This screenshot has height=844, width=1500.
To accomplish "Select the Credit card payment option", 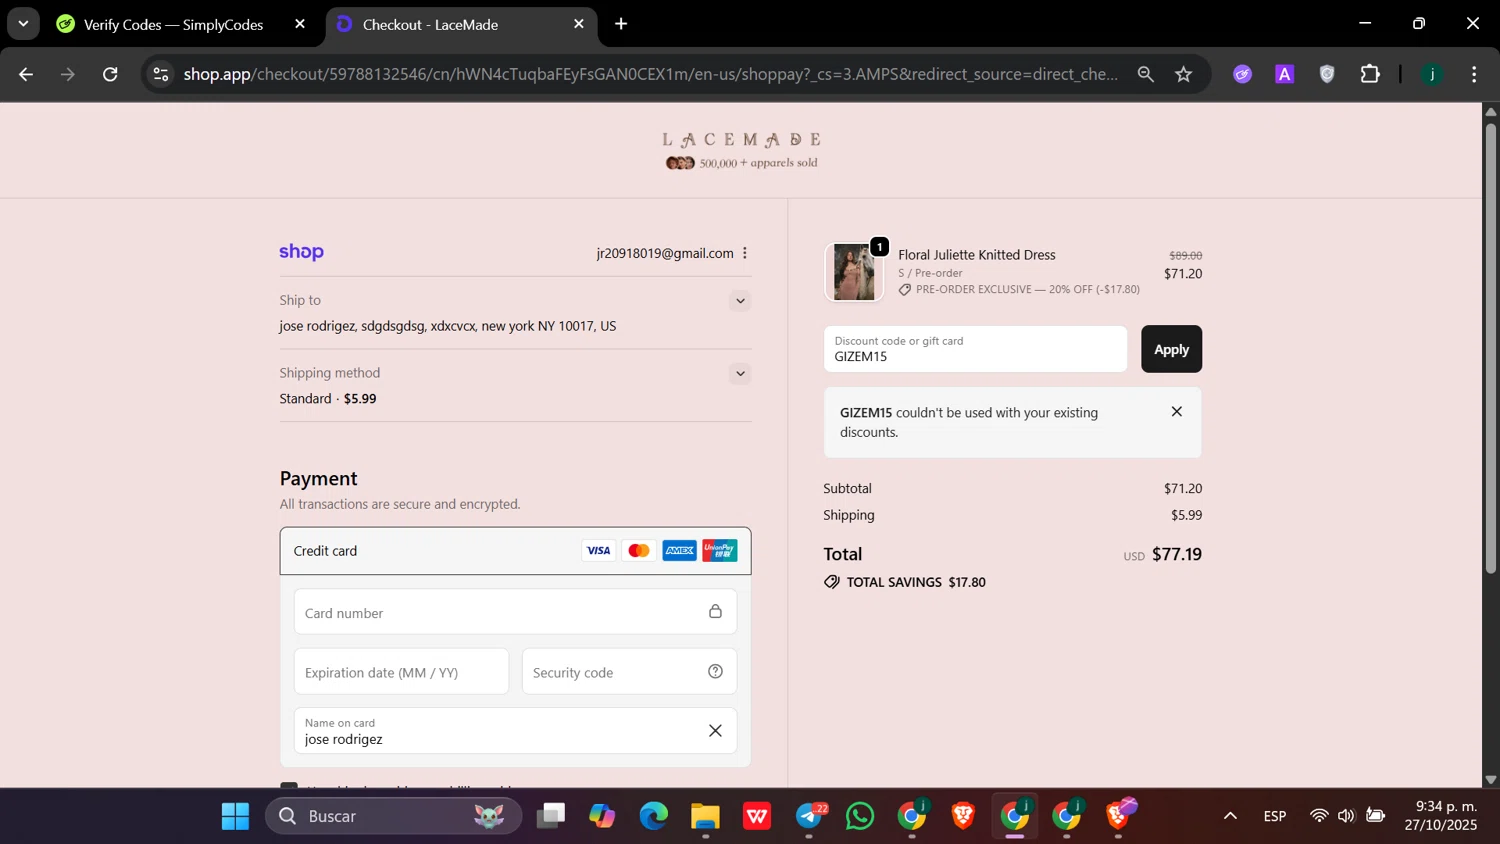I will point(515,551).
